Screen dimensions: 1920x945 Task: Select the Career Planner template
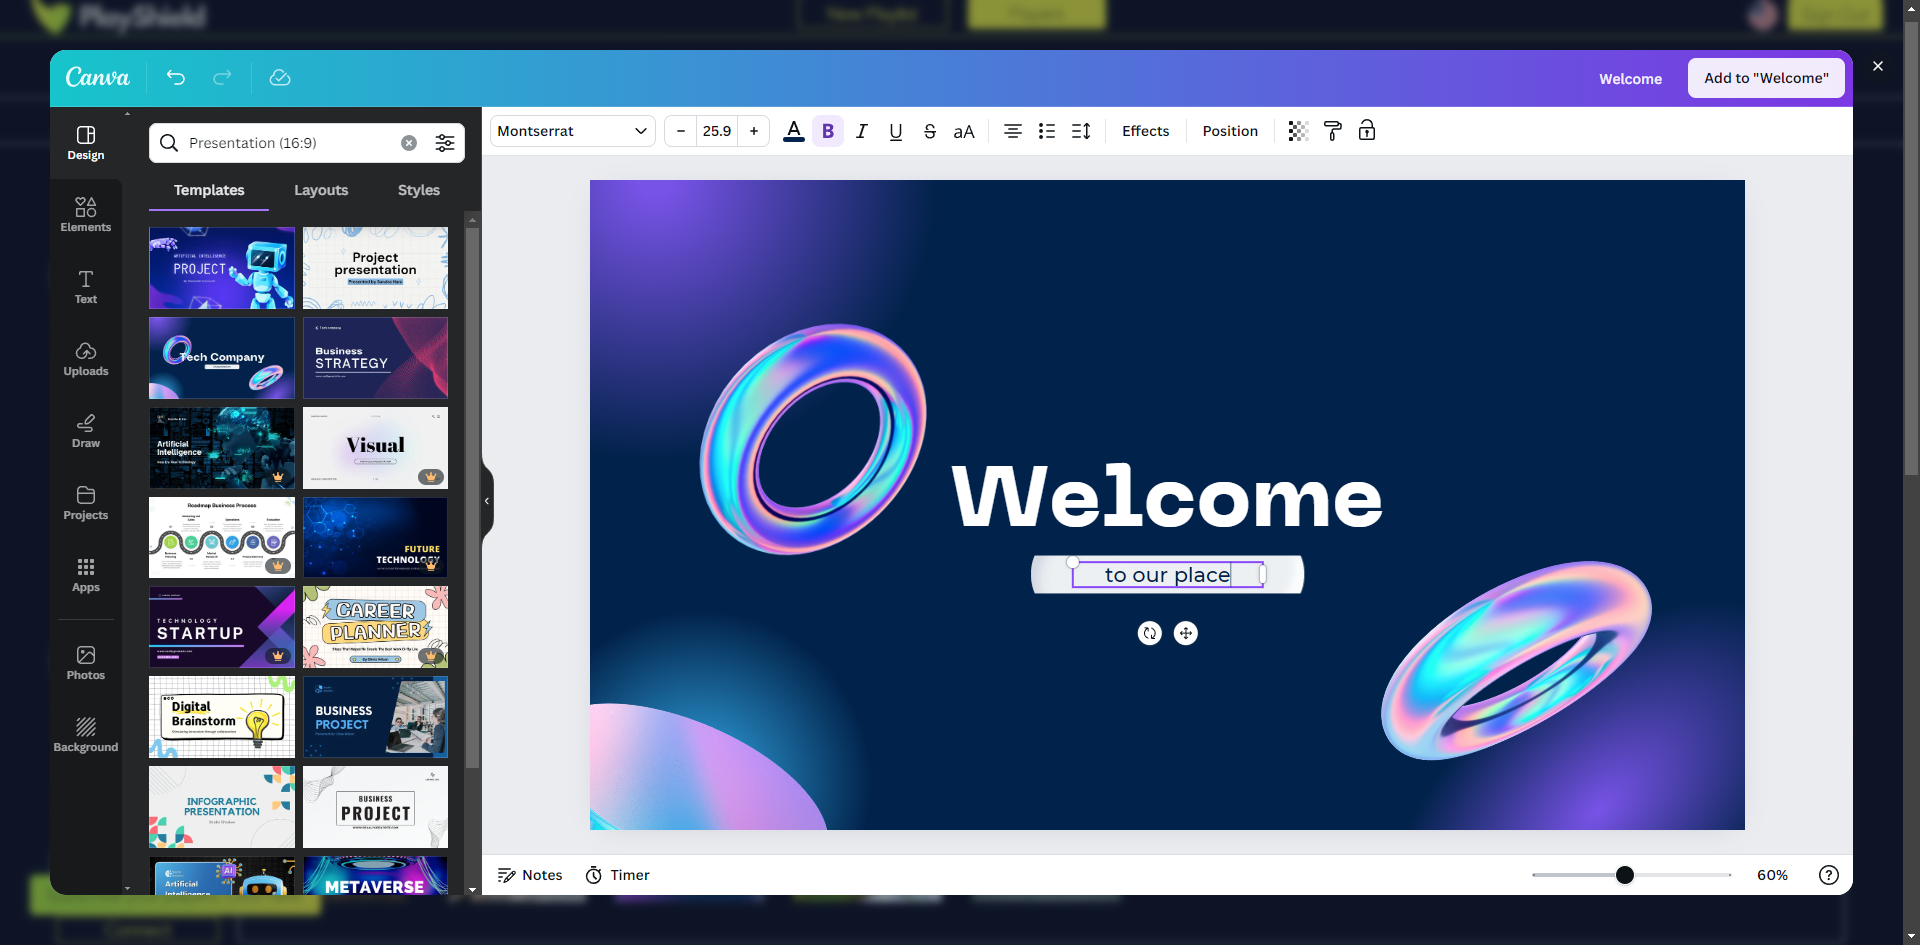[x=376, y=627]
